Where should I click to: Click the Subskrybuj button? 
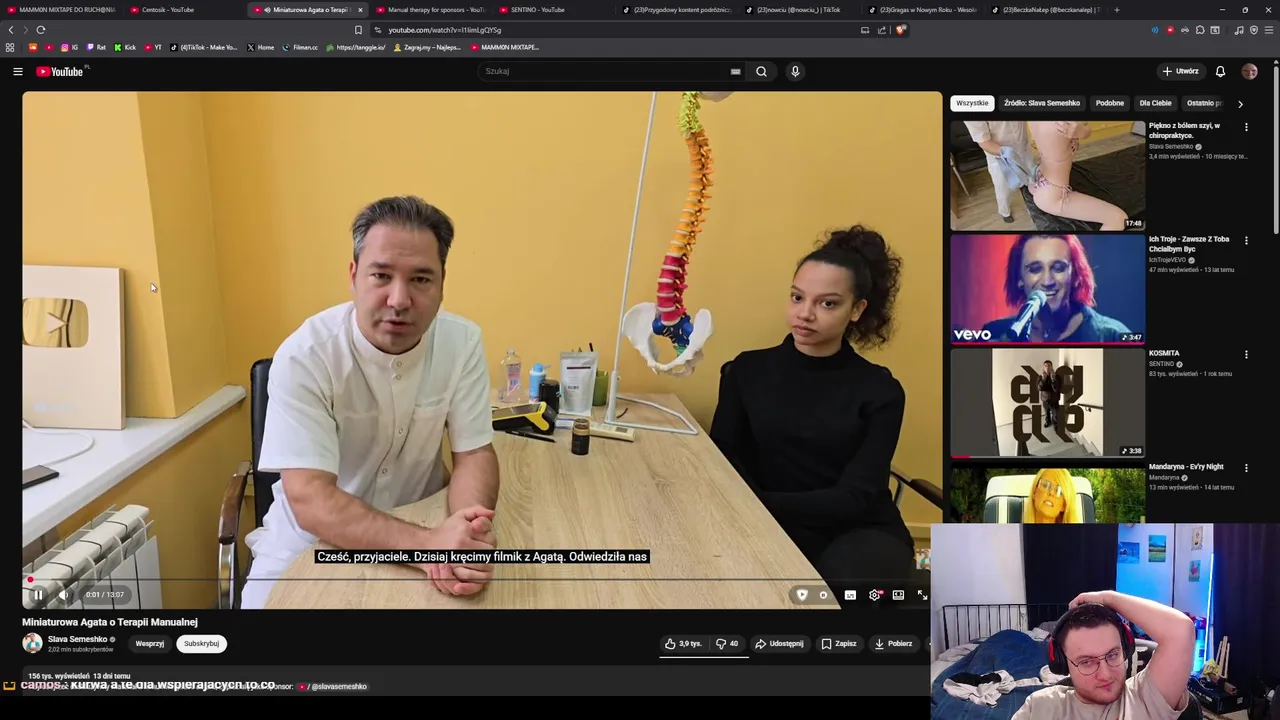[x=201, y=644]
